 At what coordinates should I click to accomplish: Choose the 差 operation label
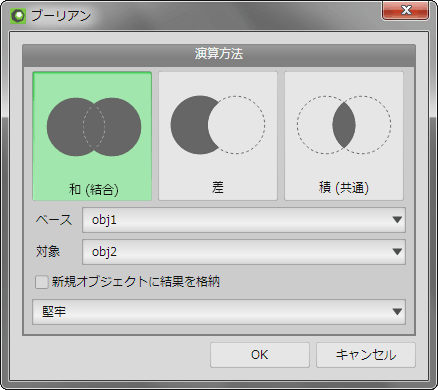point(218,187)
